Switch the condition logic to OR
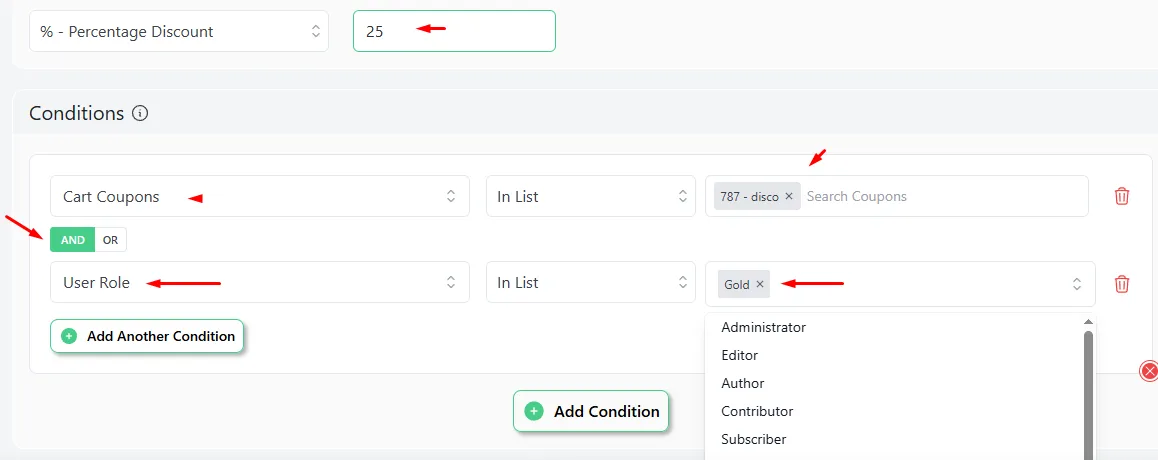The image size is (1158, 460). click(x=111, y=240)
